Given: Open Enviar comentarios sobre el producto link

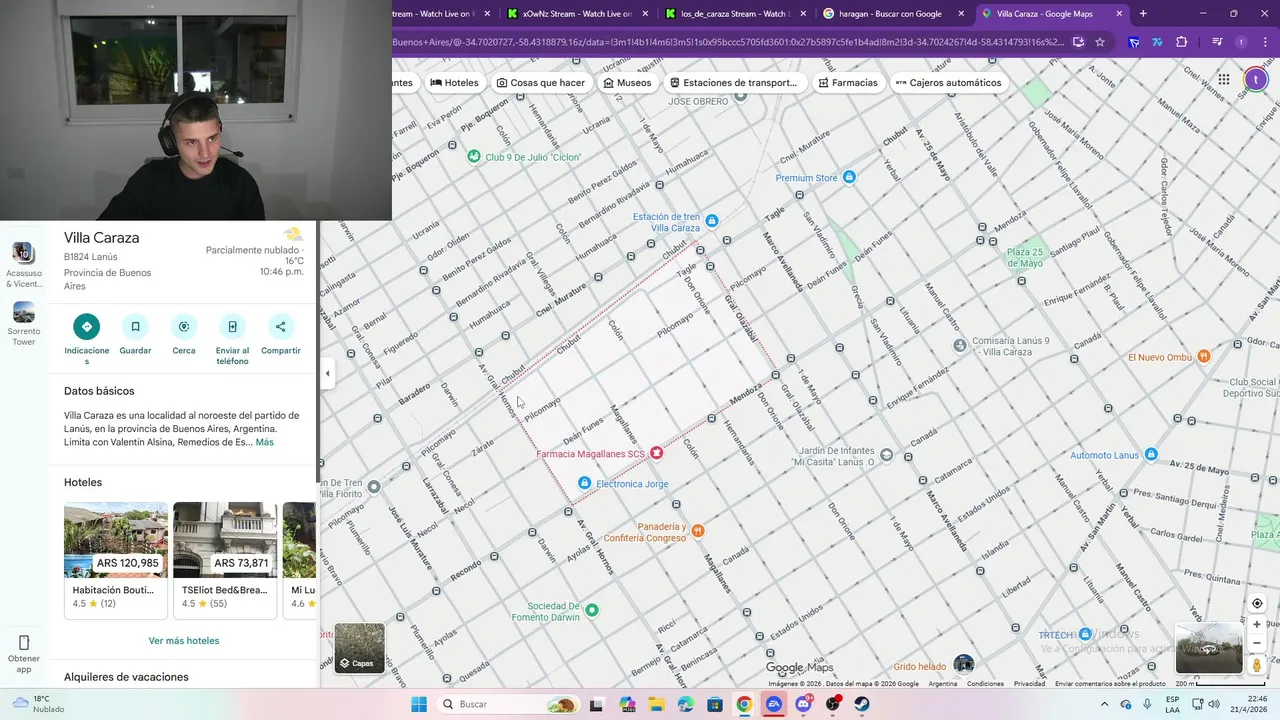Looking at the screenshot, I should point(1110,684).
